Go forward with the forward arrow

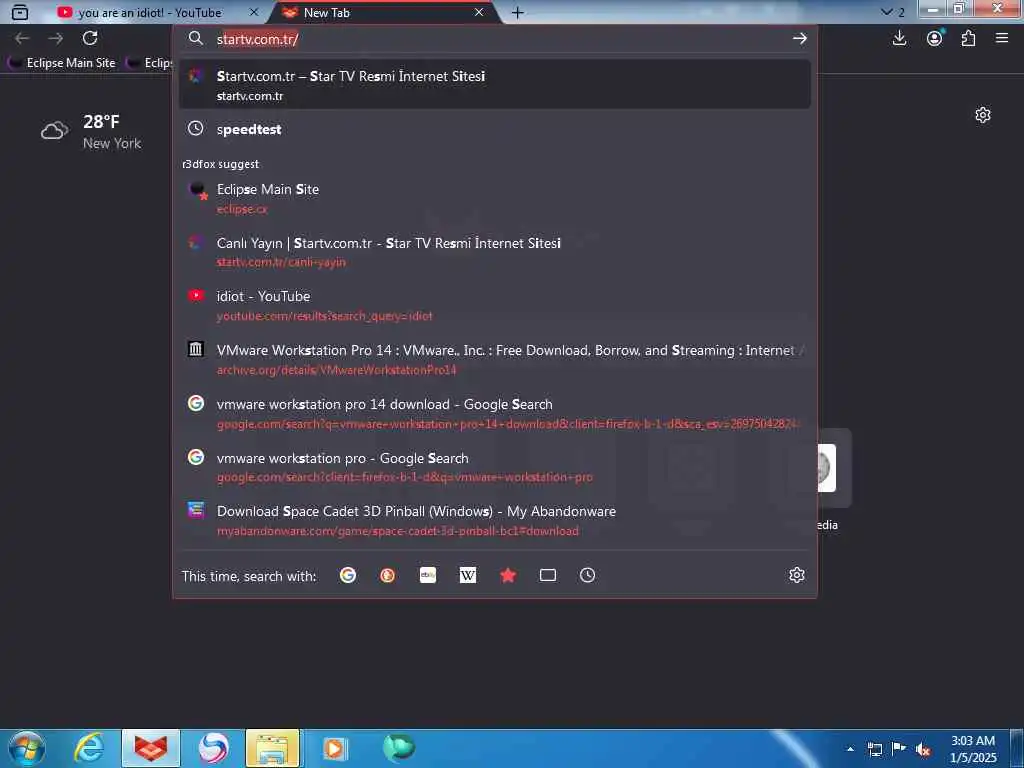[x=56, y=39]
